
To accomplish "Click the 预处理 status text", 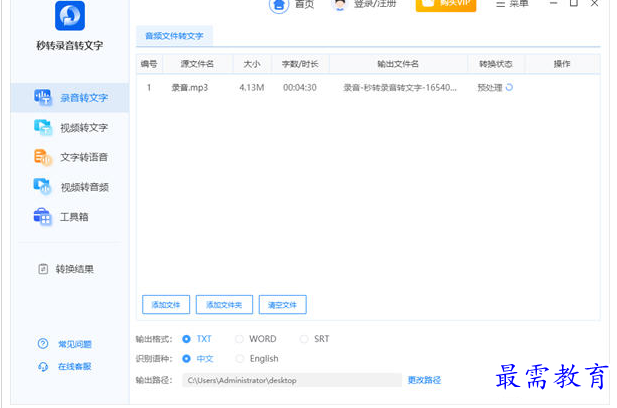I will pos(490,87).
